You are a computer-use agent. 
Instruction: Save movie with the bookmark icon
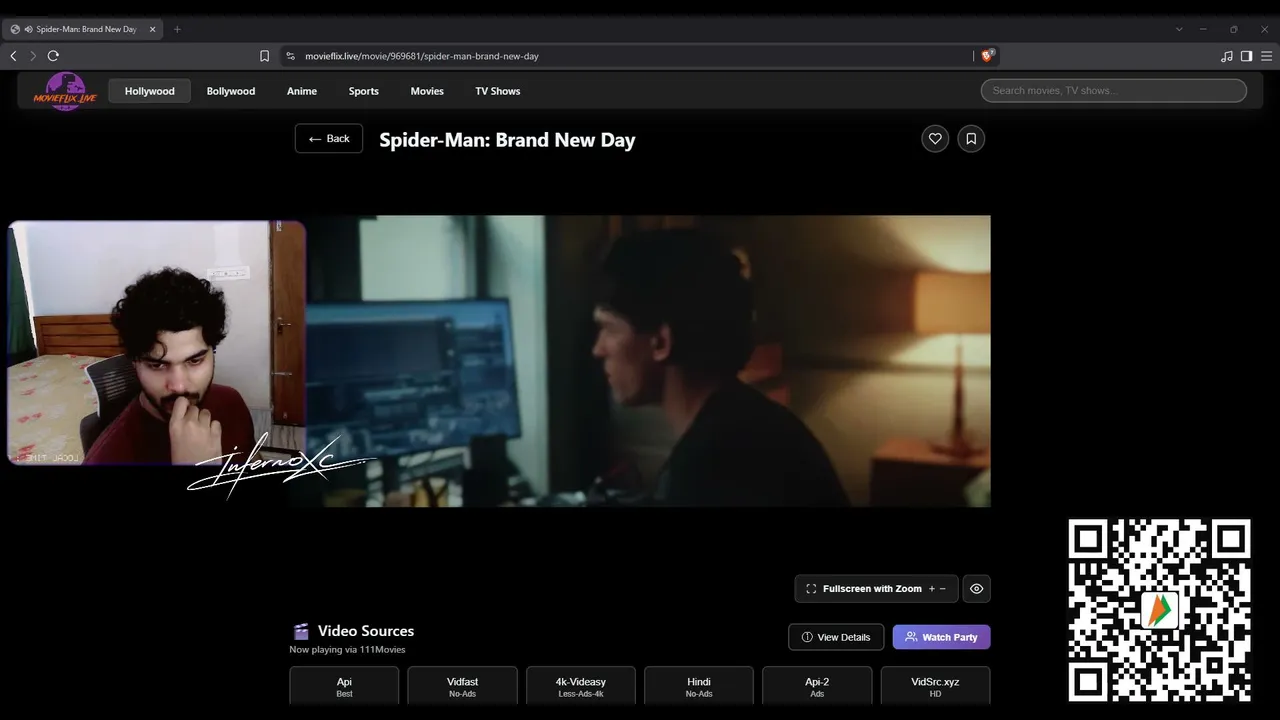point(971,139)
